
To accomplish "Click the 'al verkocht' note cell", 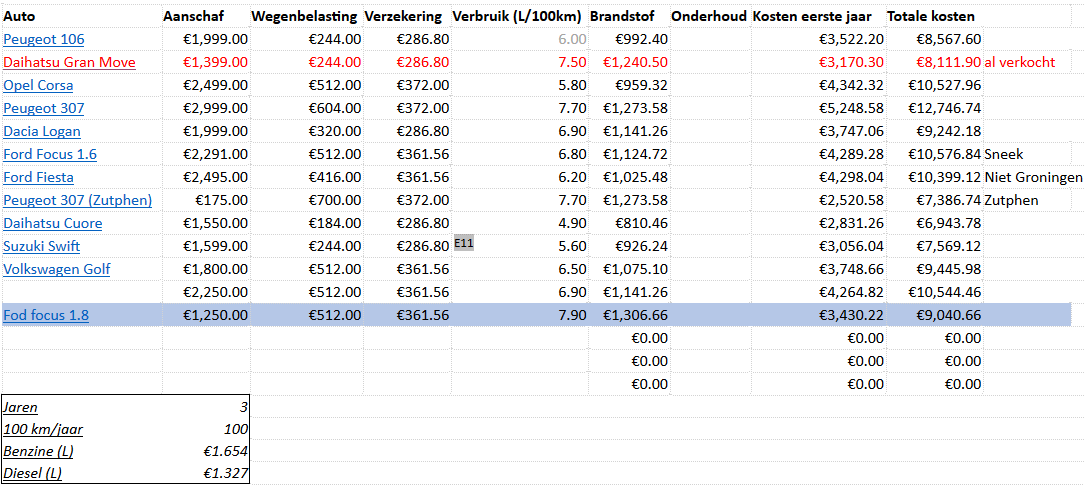I will [1019, 62].
